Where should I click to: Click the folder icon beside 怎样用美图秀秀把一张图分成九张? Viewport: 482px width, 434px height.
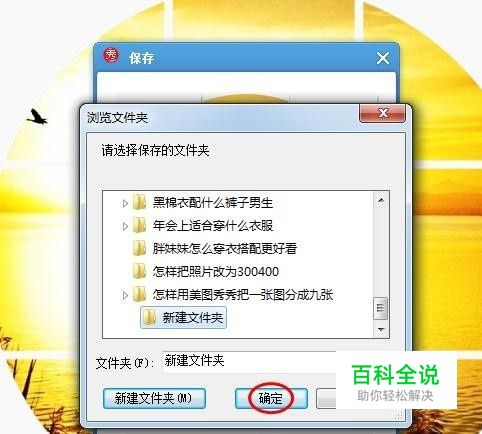(x=139, y=294)
